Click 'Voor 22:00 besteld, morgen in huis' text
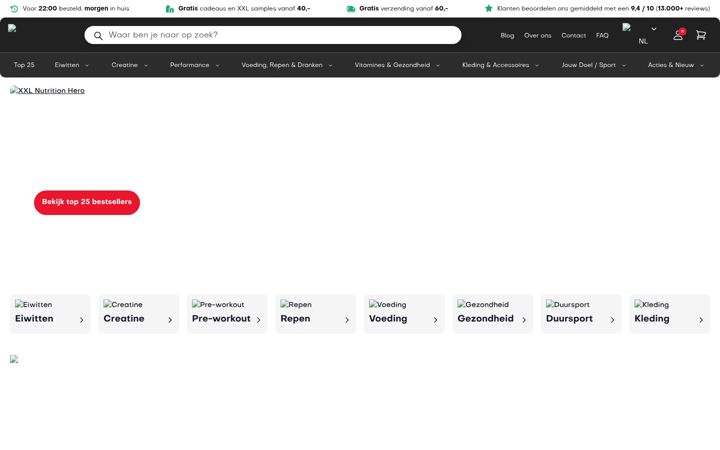This screenshot has height=450, width=720. (x=76, y=8)
